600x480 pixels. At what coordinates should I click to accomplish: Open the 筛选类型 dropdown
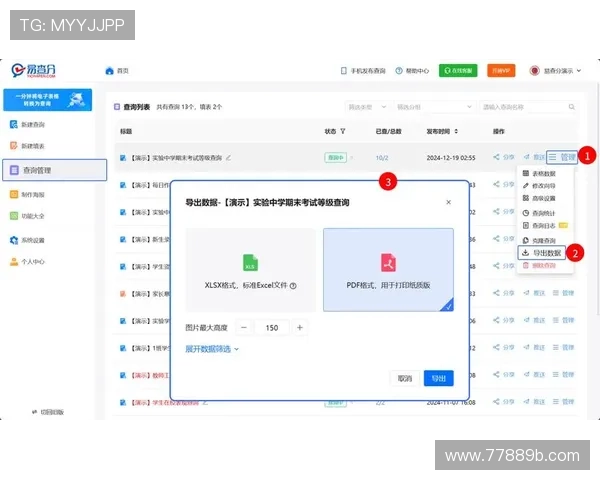[x=367, y=107]
